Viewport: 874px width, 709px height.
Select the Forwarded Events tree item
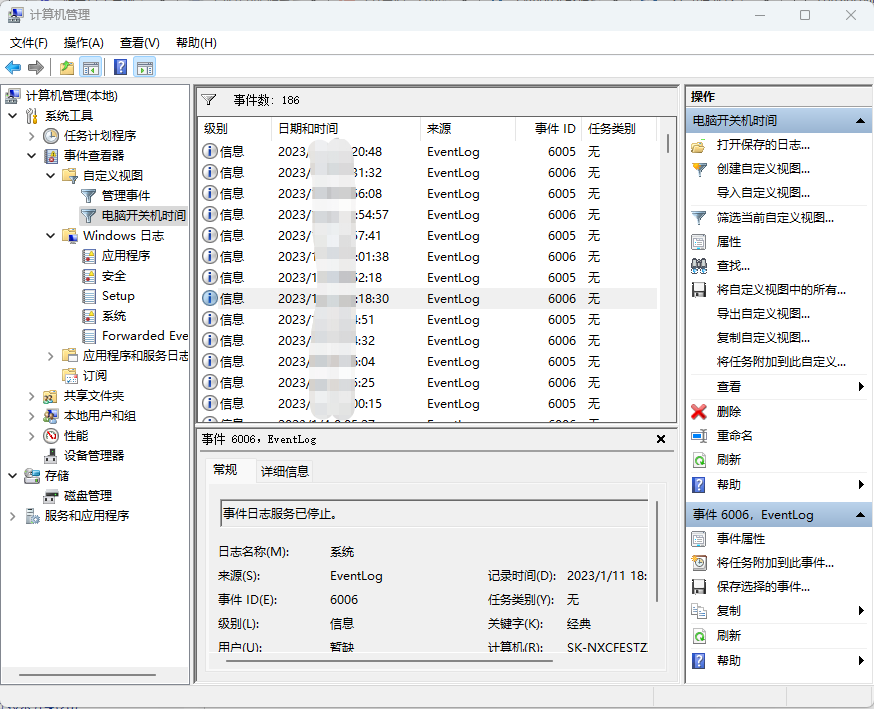145,336
